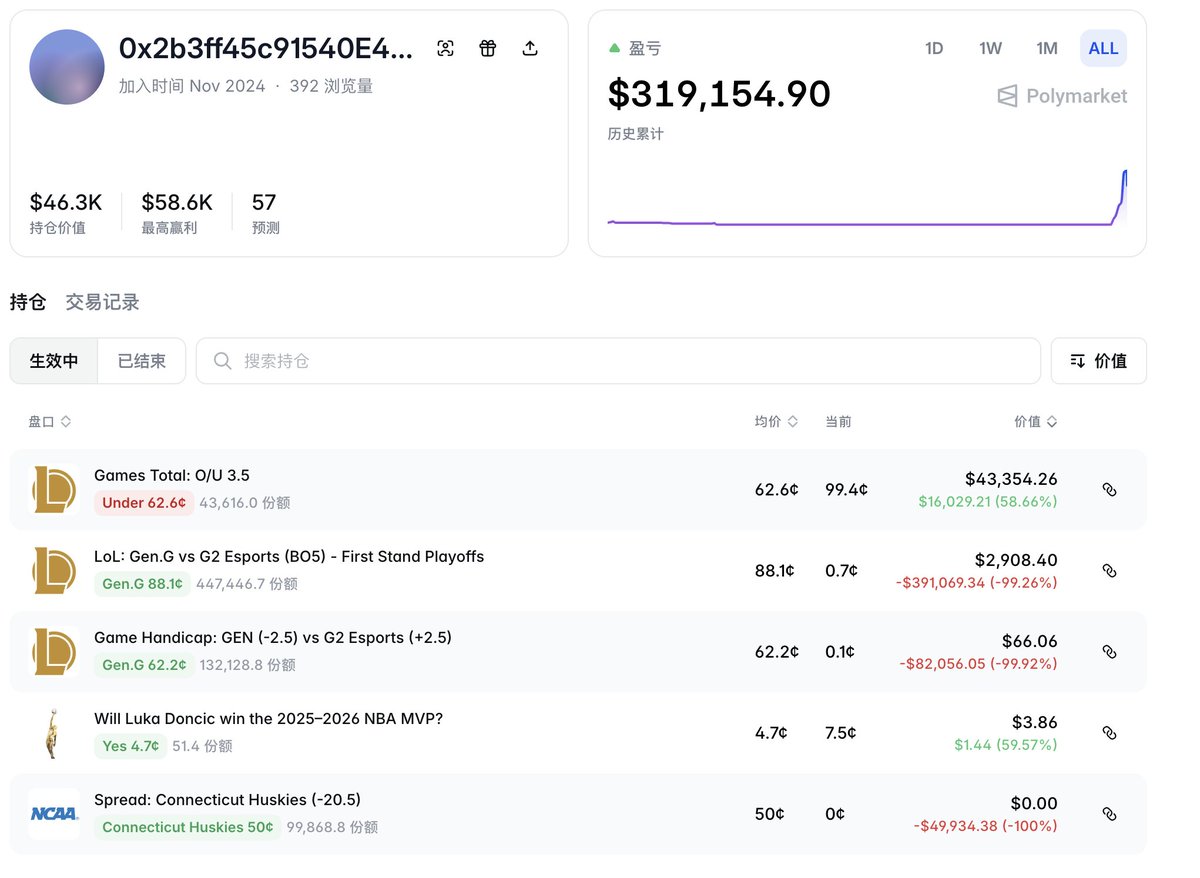
Task: Click League logo on Gen.G vs G2 BO5 row
Action: point(54,570)
